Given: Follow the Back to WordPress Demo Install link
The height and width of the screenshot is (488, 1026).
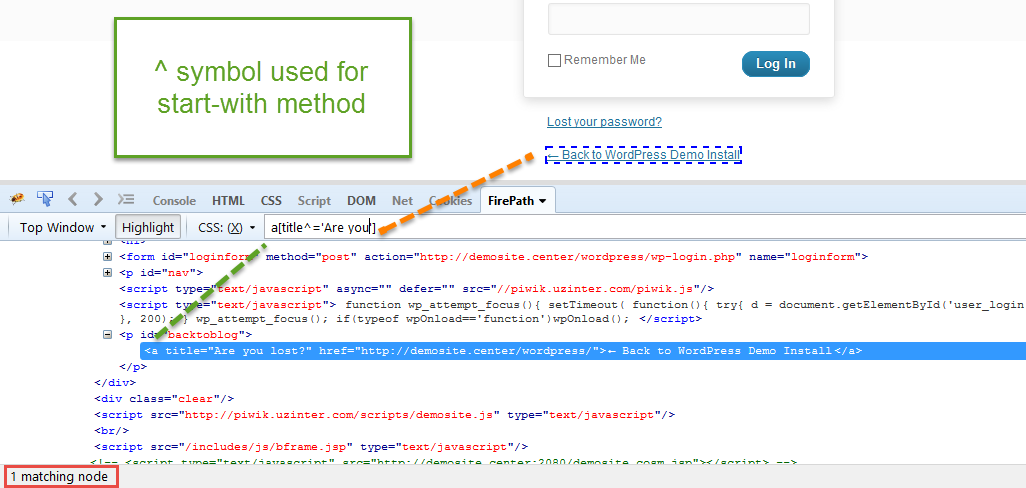Looking at the screenshot, I should [x=643, y=155].
